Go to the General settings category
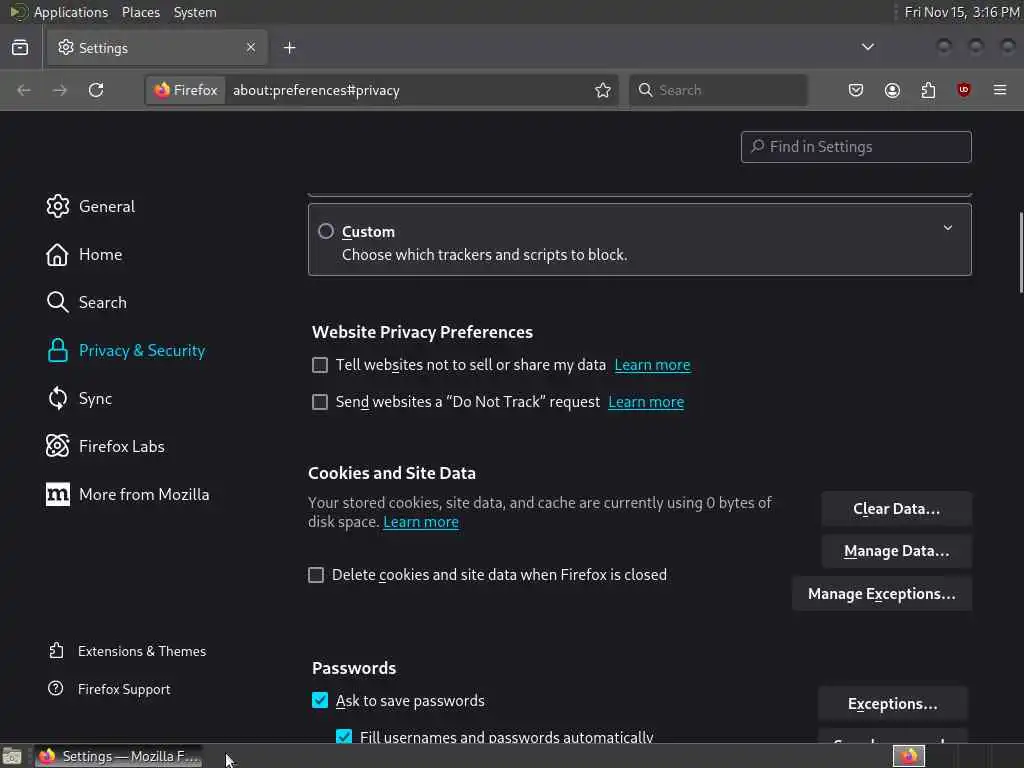 click(106, 206)
